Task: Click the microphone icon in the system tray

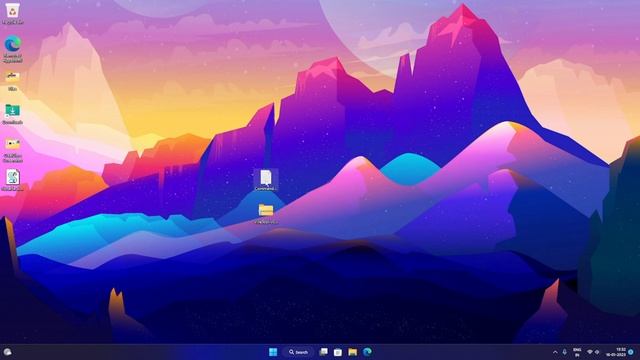Action: [x=565, y=352]
